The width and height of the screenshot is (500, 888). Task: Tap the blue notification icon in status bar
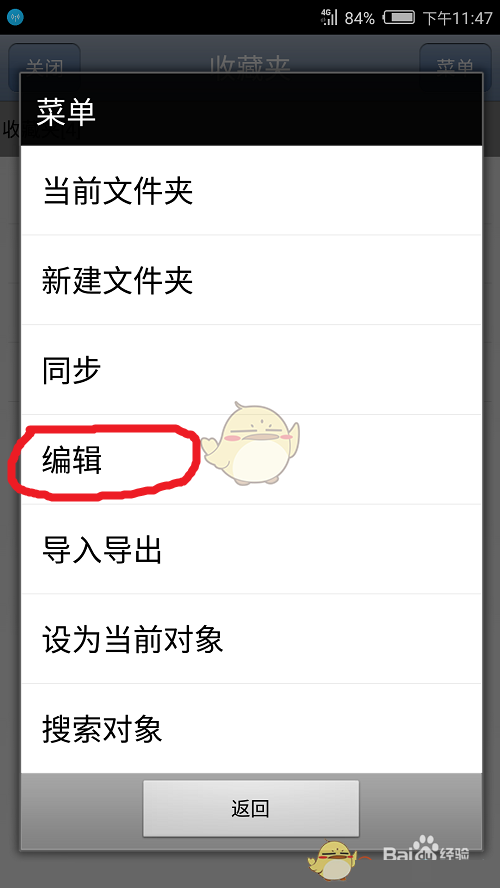coord(15,18)
